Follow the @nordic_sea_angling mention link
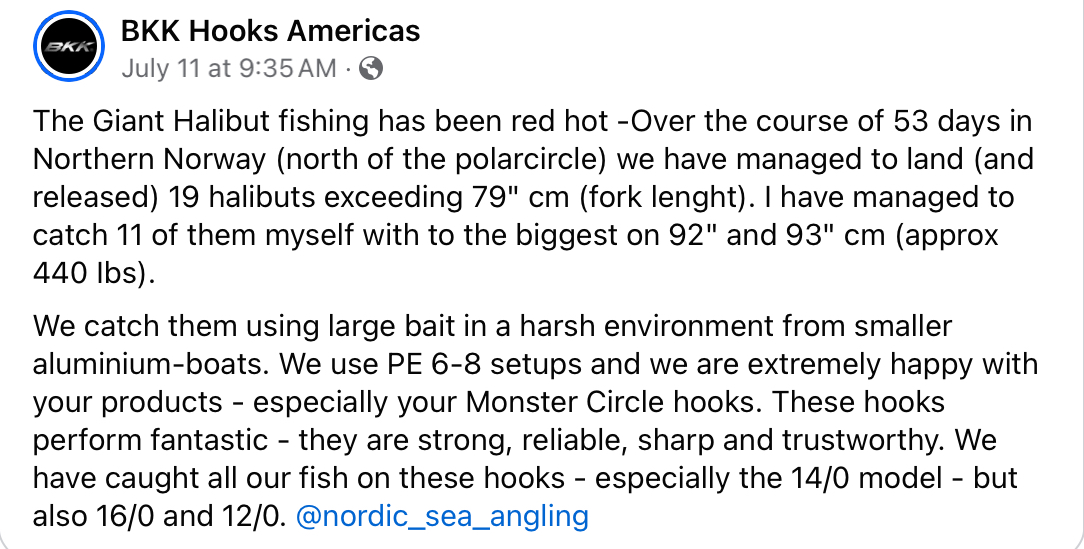The height and width of the screenshot is (549, 1084). [442, 517]
